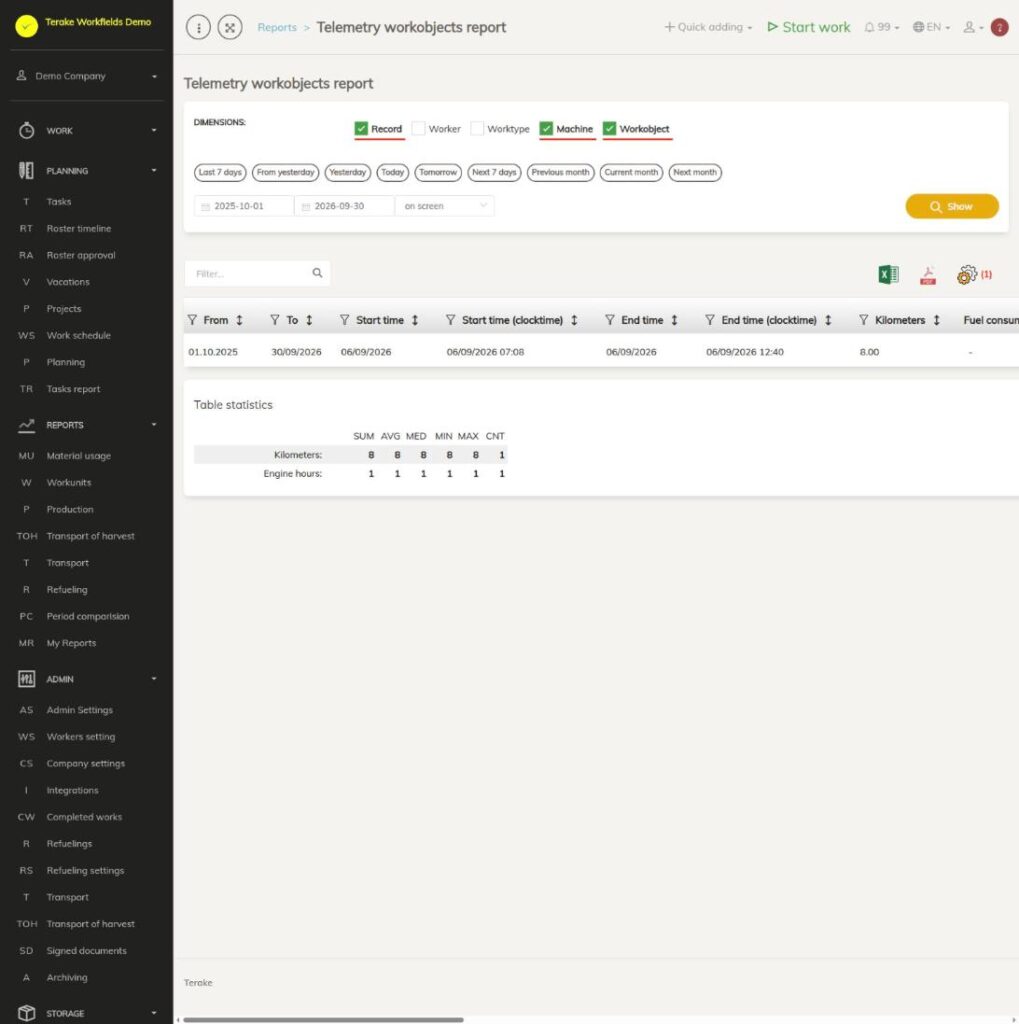Viewport: 1019px width, 1024px height.
Task: Click the Reports breadcrumb link
Action: pyautogui.click(x=277, y=27)
